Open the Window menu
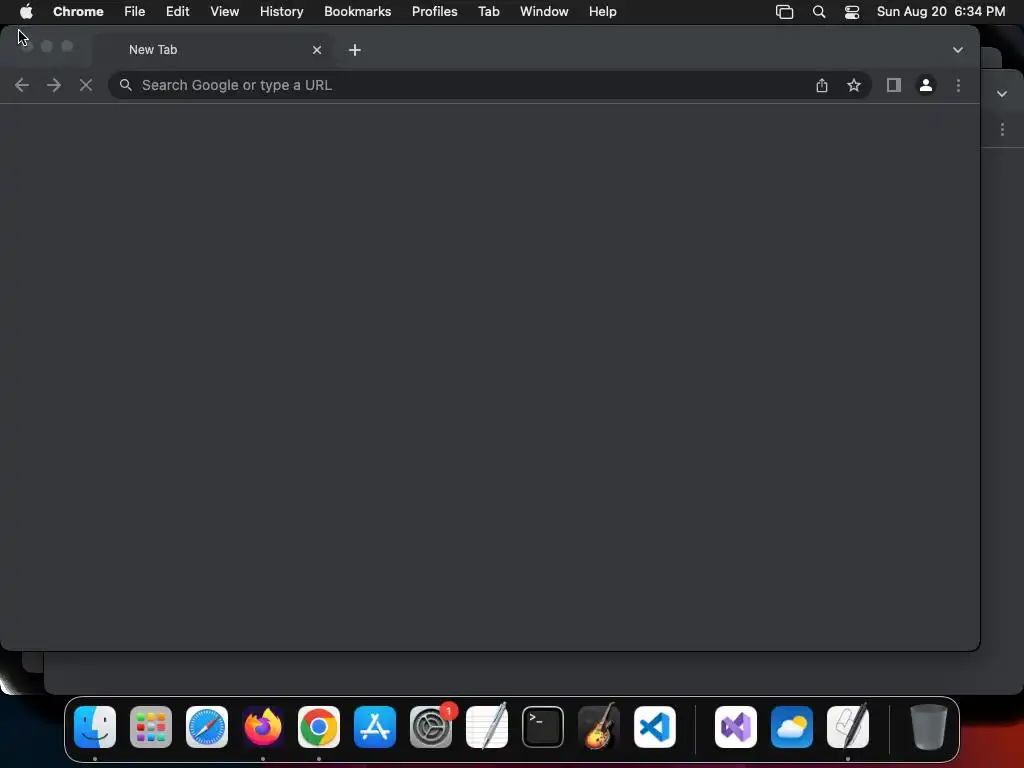Screen dimensions: 1024x768 click(544, 11)
